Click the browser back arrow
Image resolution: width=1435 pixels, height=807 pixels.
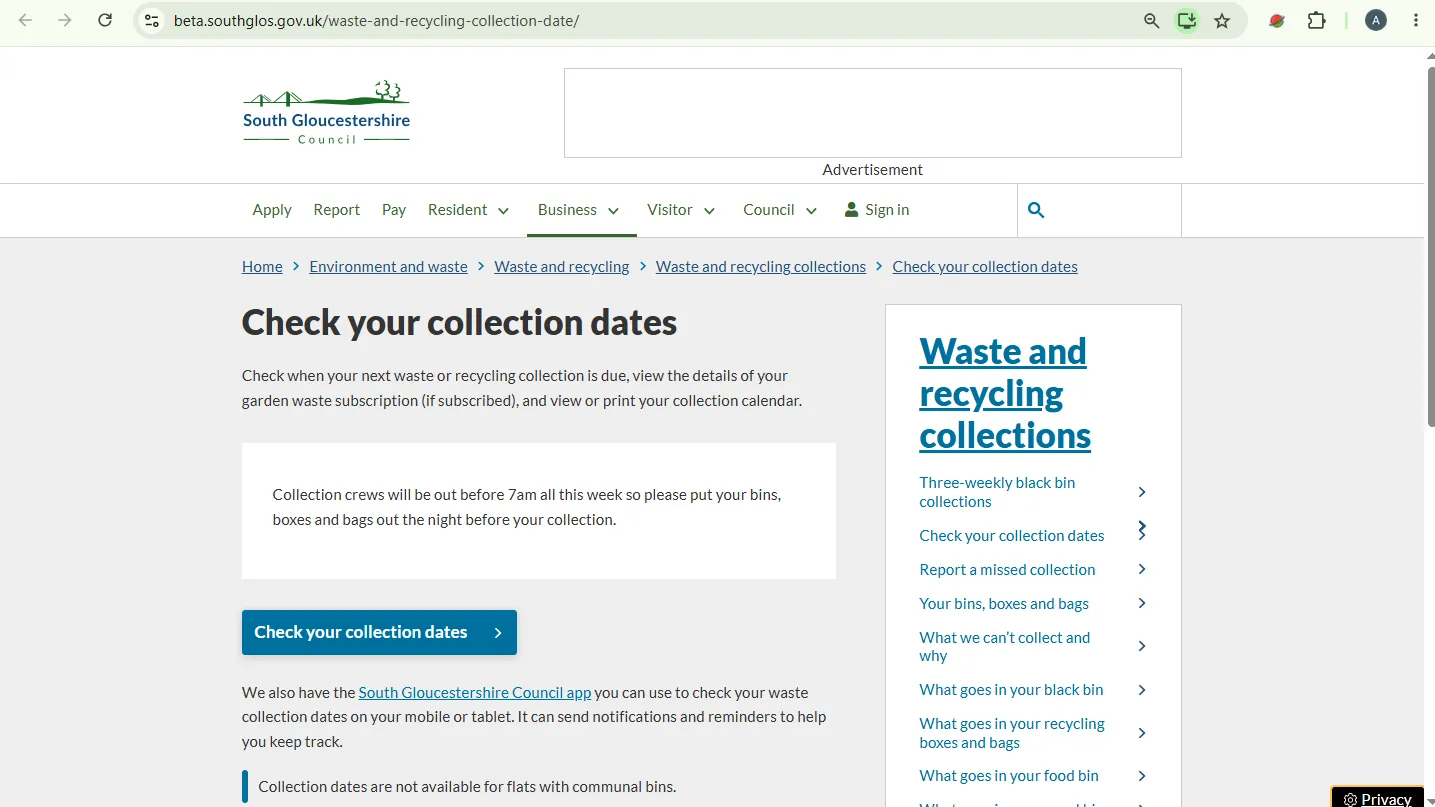pyautogui.click(x=26, y=20)
